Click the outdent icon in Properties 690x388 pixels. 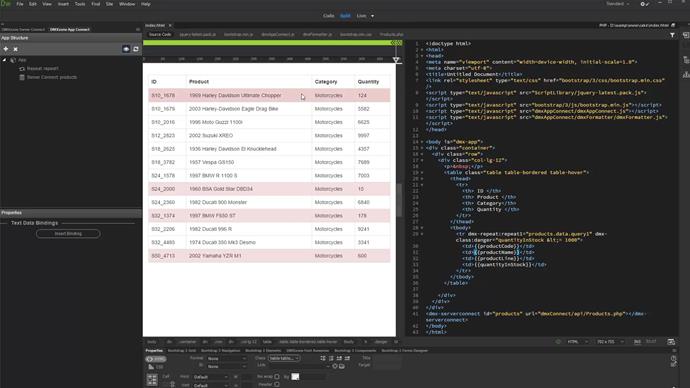pos(339,359)
